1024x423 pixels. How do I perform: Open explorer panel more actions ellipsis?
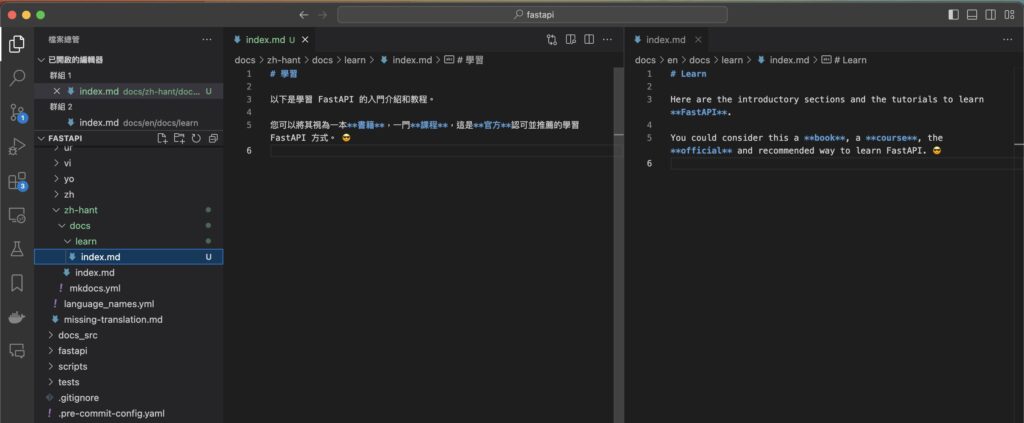click(x=207, y=39)
